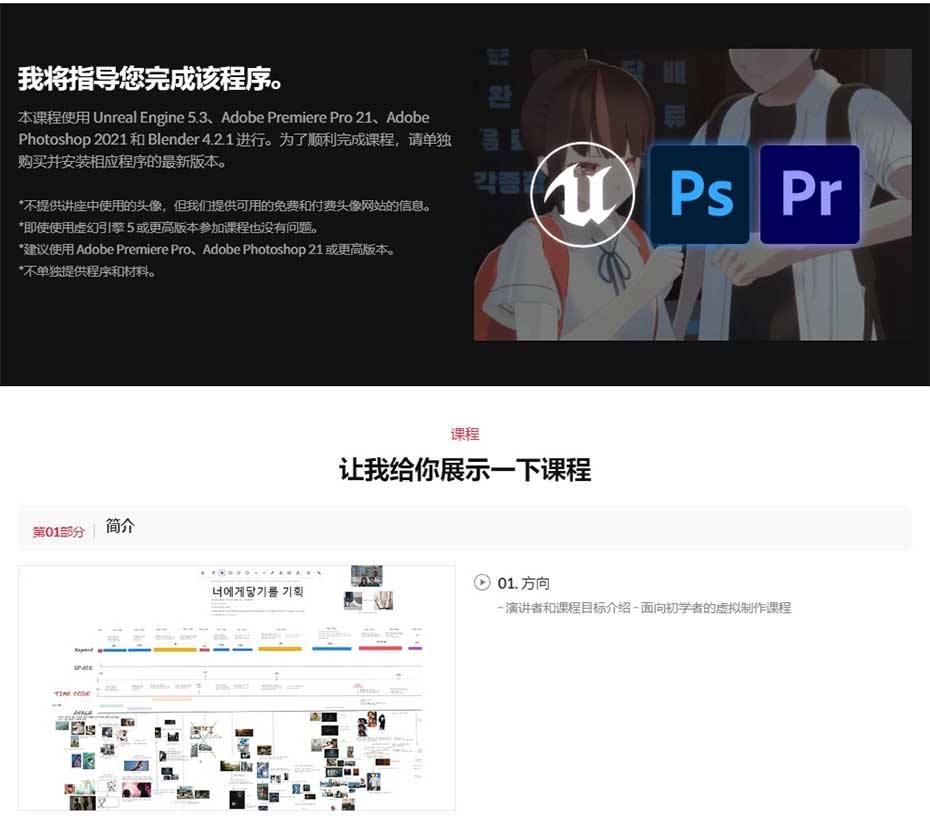Click the Premiere Pro Pr icon
The width and height of the screenshot is (930, 826).
[x=810, y=194]
